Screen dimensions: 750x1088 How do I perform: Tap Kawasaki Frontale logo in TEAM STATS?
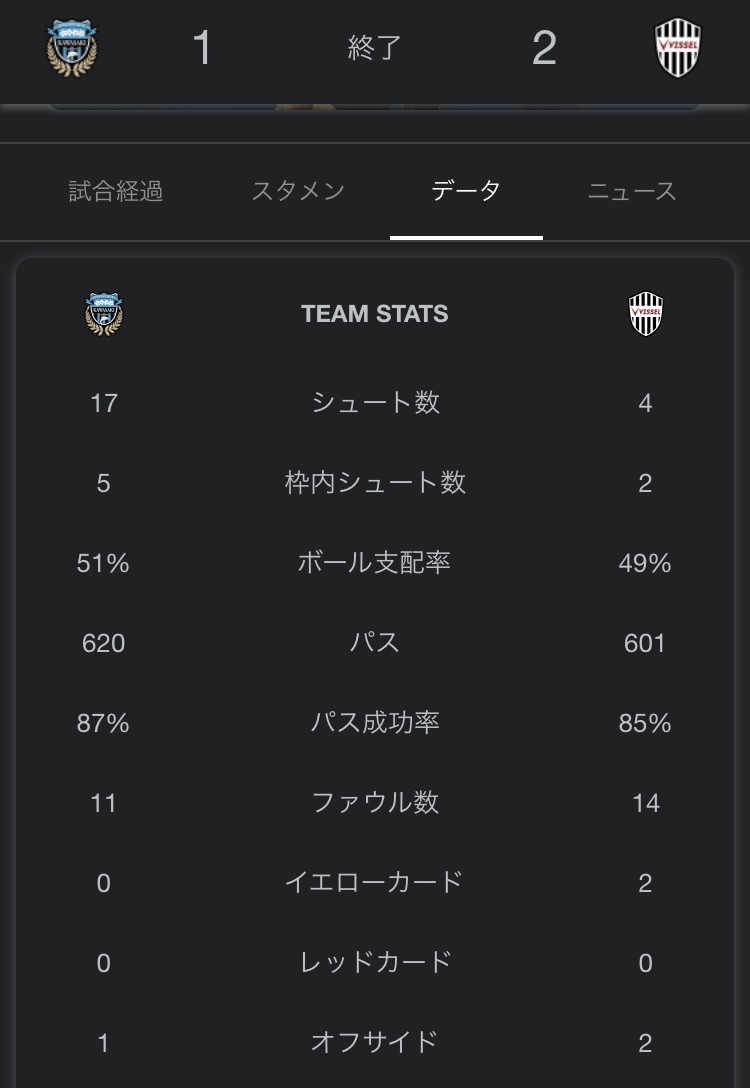[x=103, y=314]
